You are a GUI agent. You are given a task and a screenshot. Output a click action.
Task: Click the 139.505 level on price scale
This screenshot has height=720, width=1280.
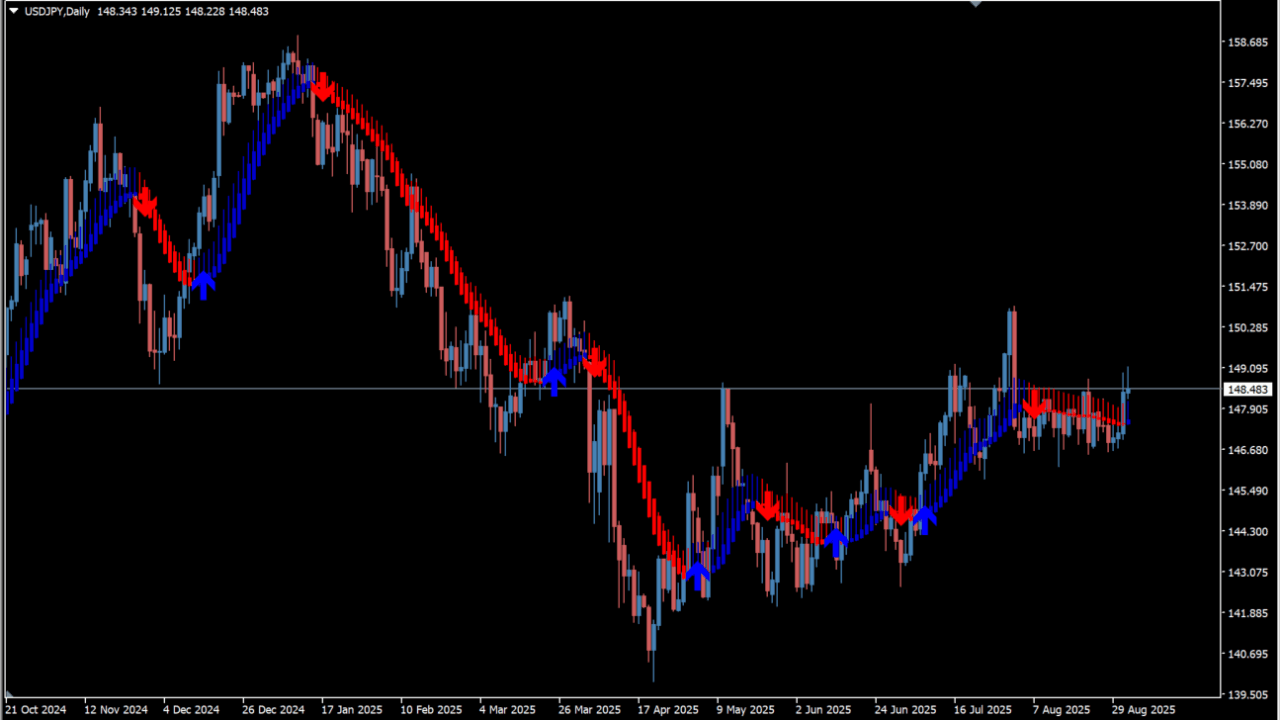(x=1247, y=695)
